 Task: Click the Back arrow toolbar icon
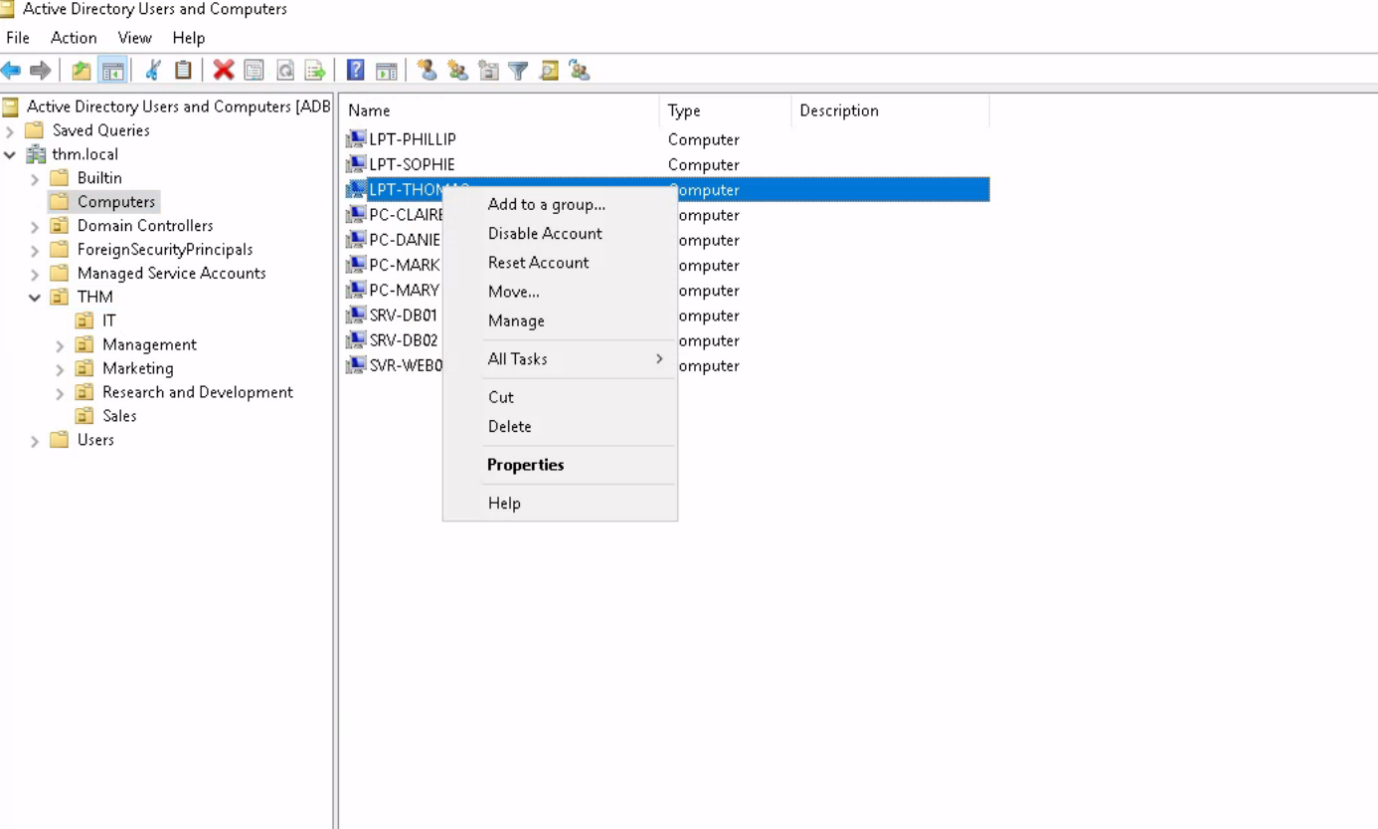click(x=11, y=70)
